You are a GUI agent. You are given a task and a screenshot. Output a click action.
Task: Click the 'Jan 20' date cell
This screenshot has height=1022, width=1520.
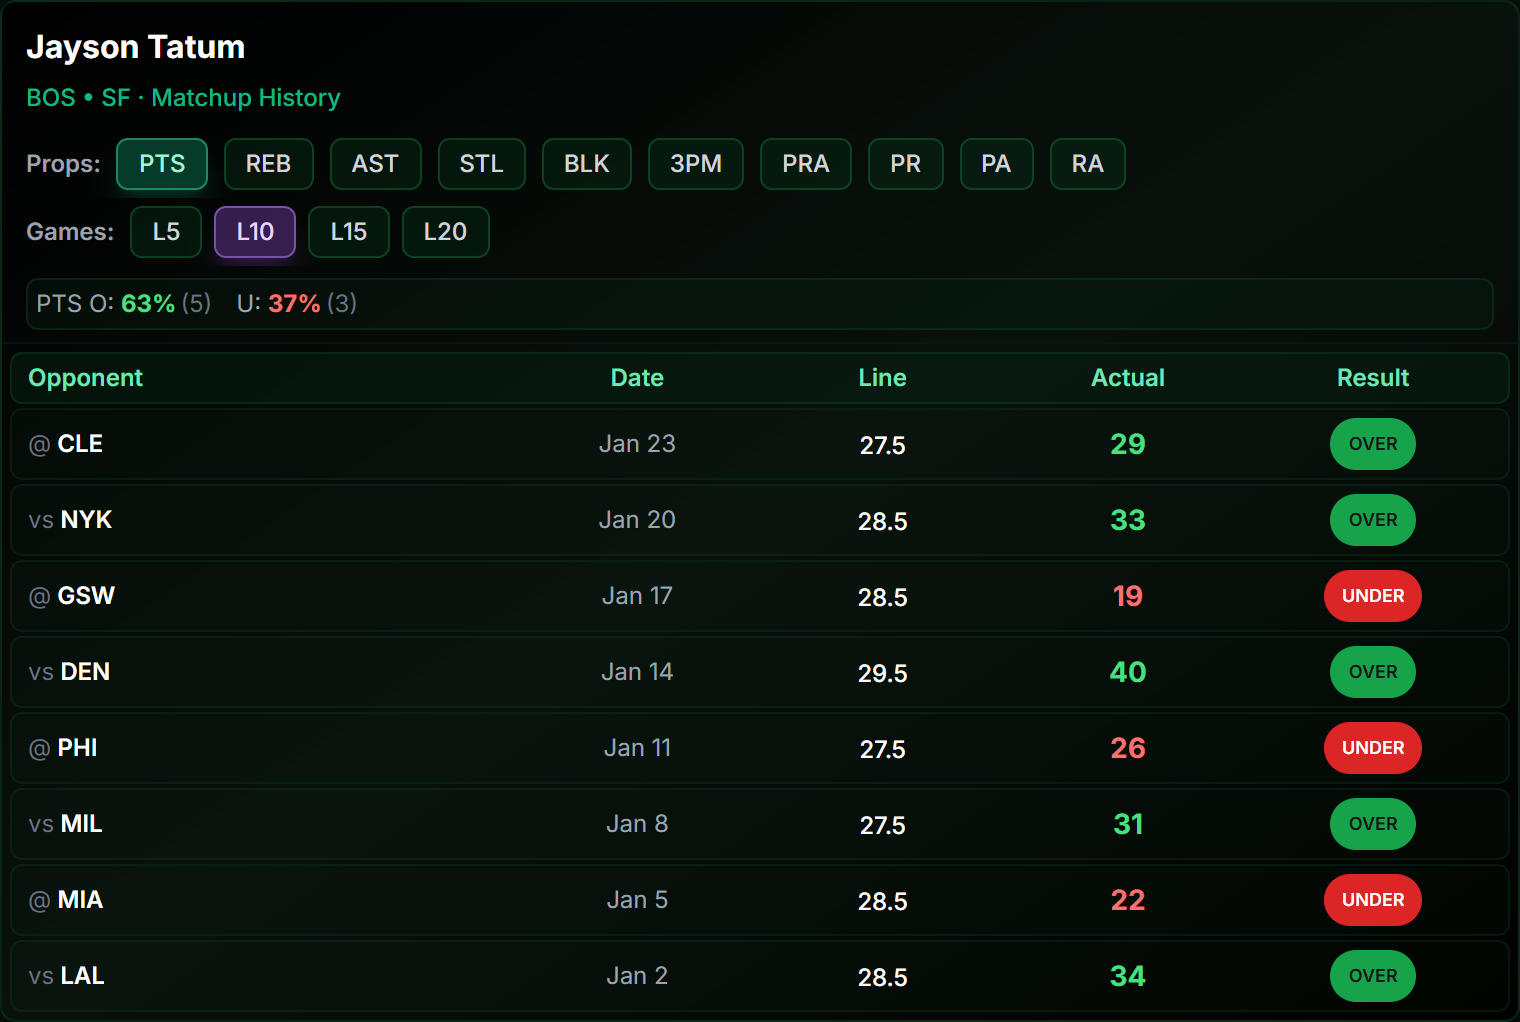pos(637,520)
